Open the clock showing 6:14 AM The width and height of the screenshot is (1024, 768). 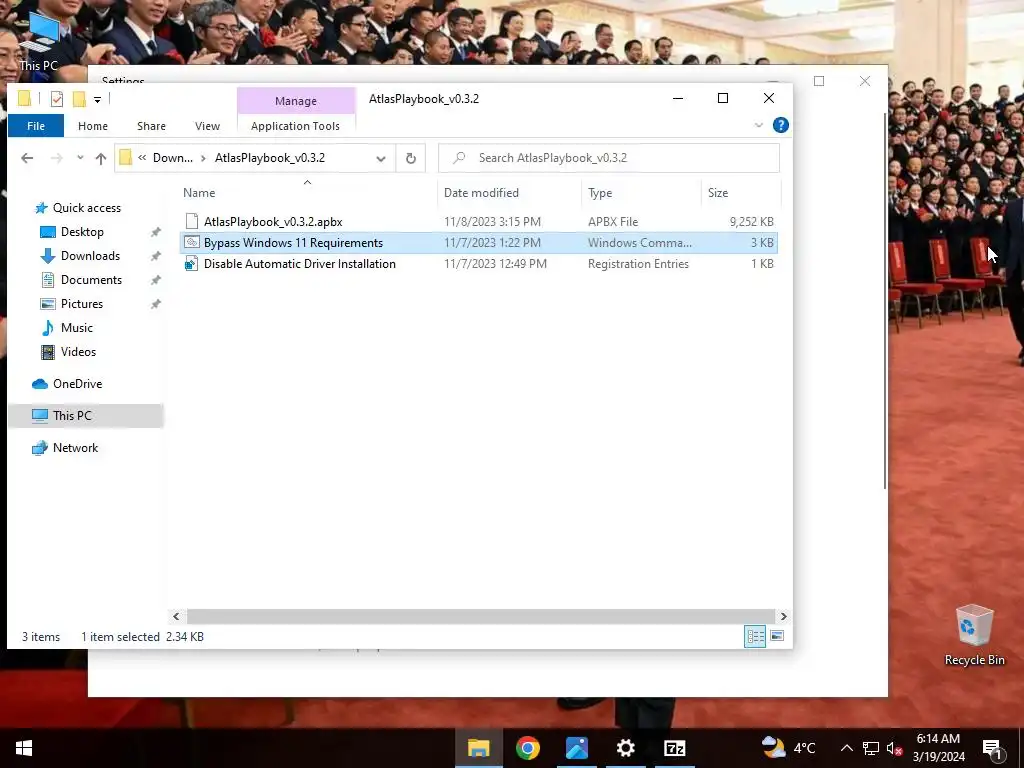pos(938,748)
